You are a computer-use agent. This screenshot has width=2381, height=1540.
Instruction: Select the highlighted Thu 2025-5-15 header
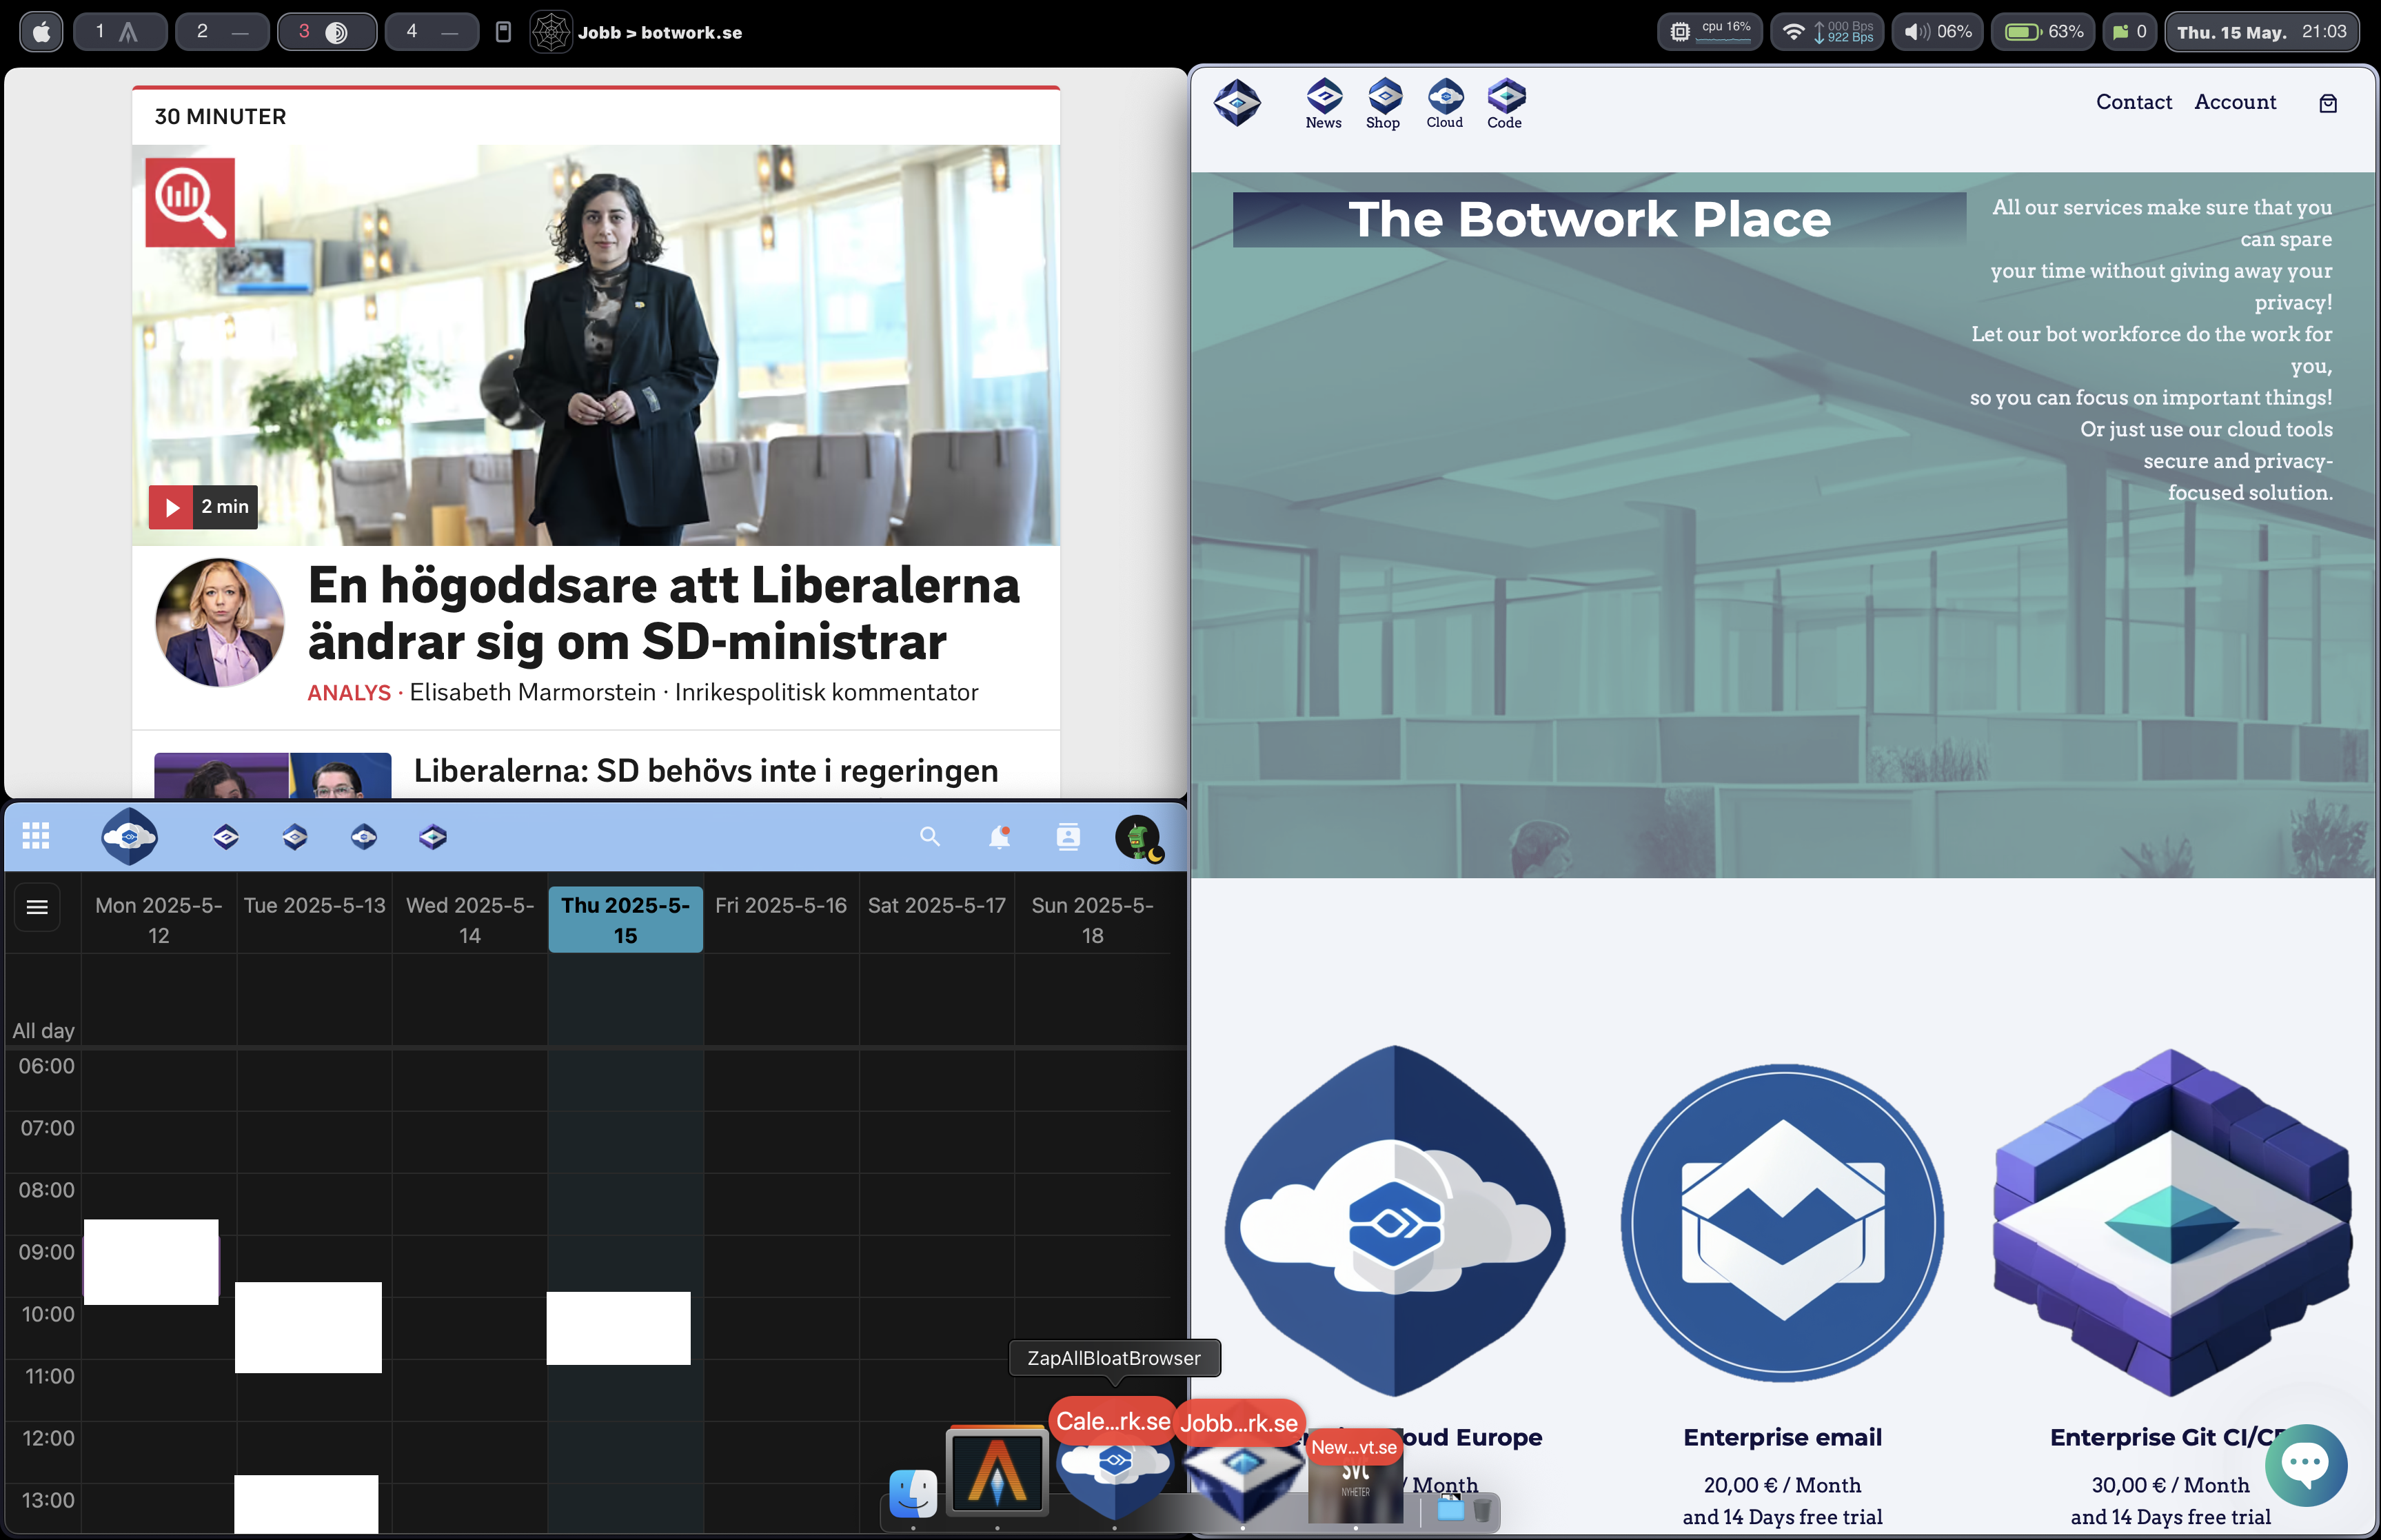tap(625, 920)
